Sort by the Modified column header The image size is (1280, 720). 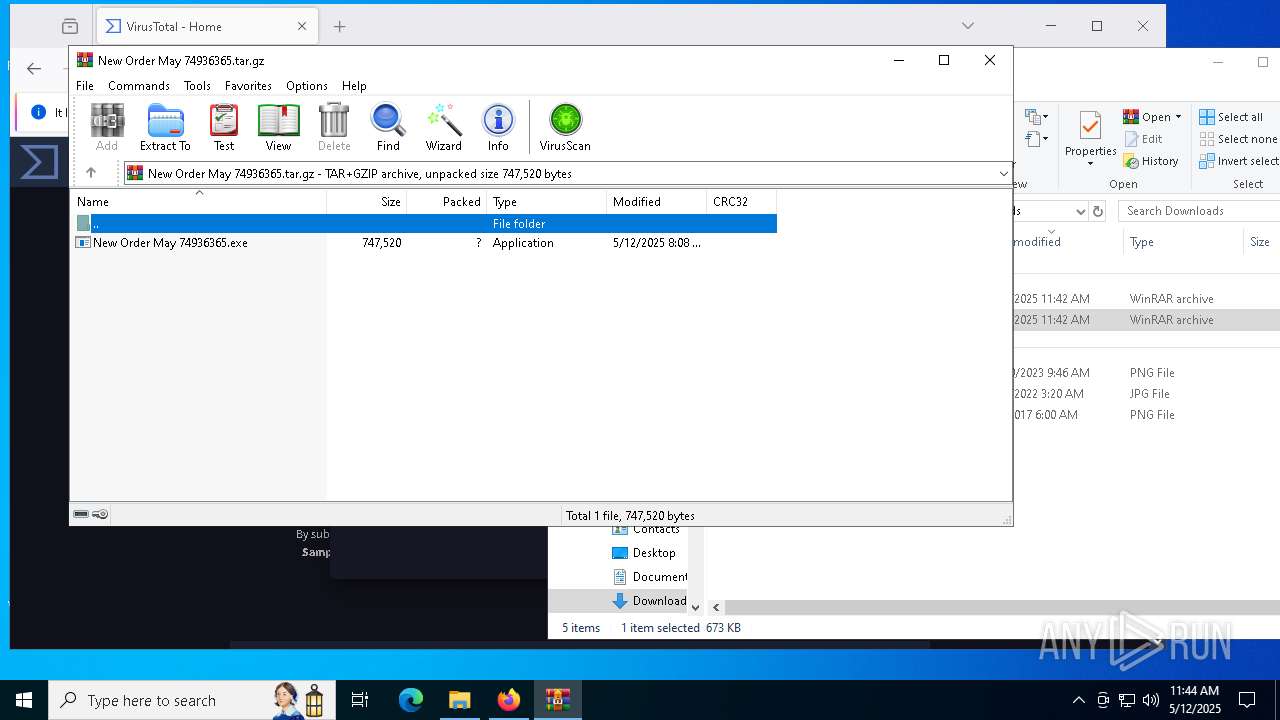(x=657, y=201)
